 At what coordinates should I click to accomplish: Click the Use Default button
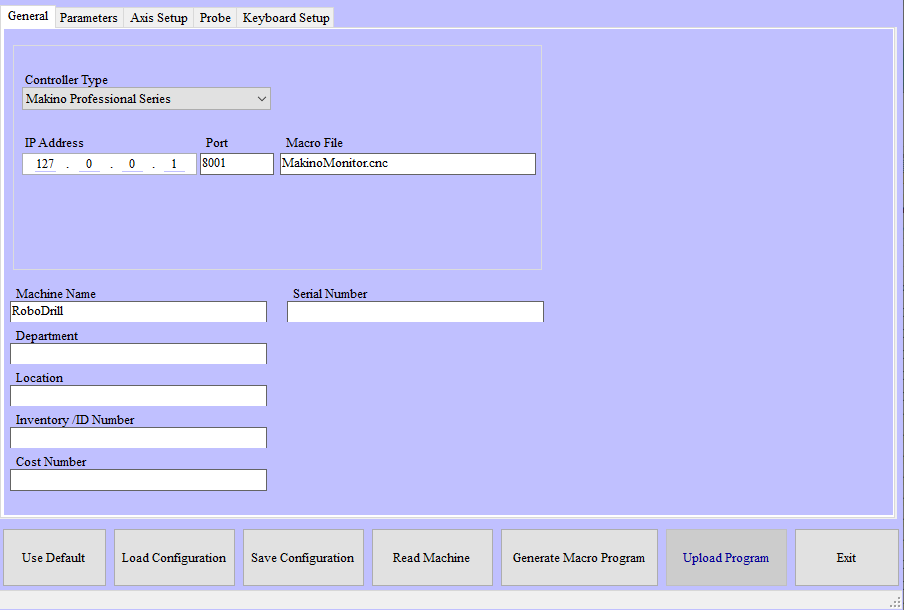pyautogui.click(x=54, y=558)
